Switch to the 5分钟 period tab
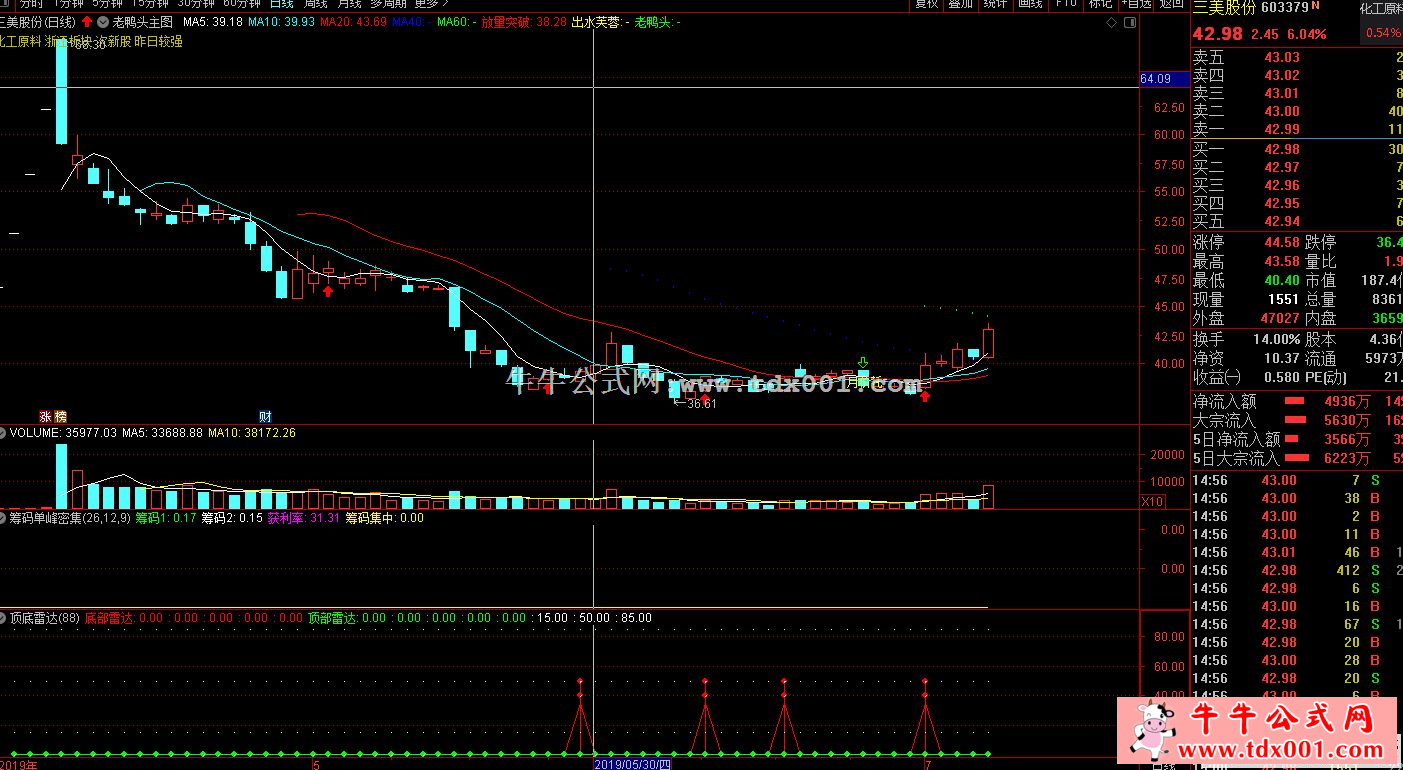 tap(108, 4)
